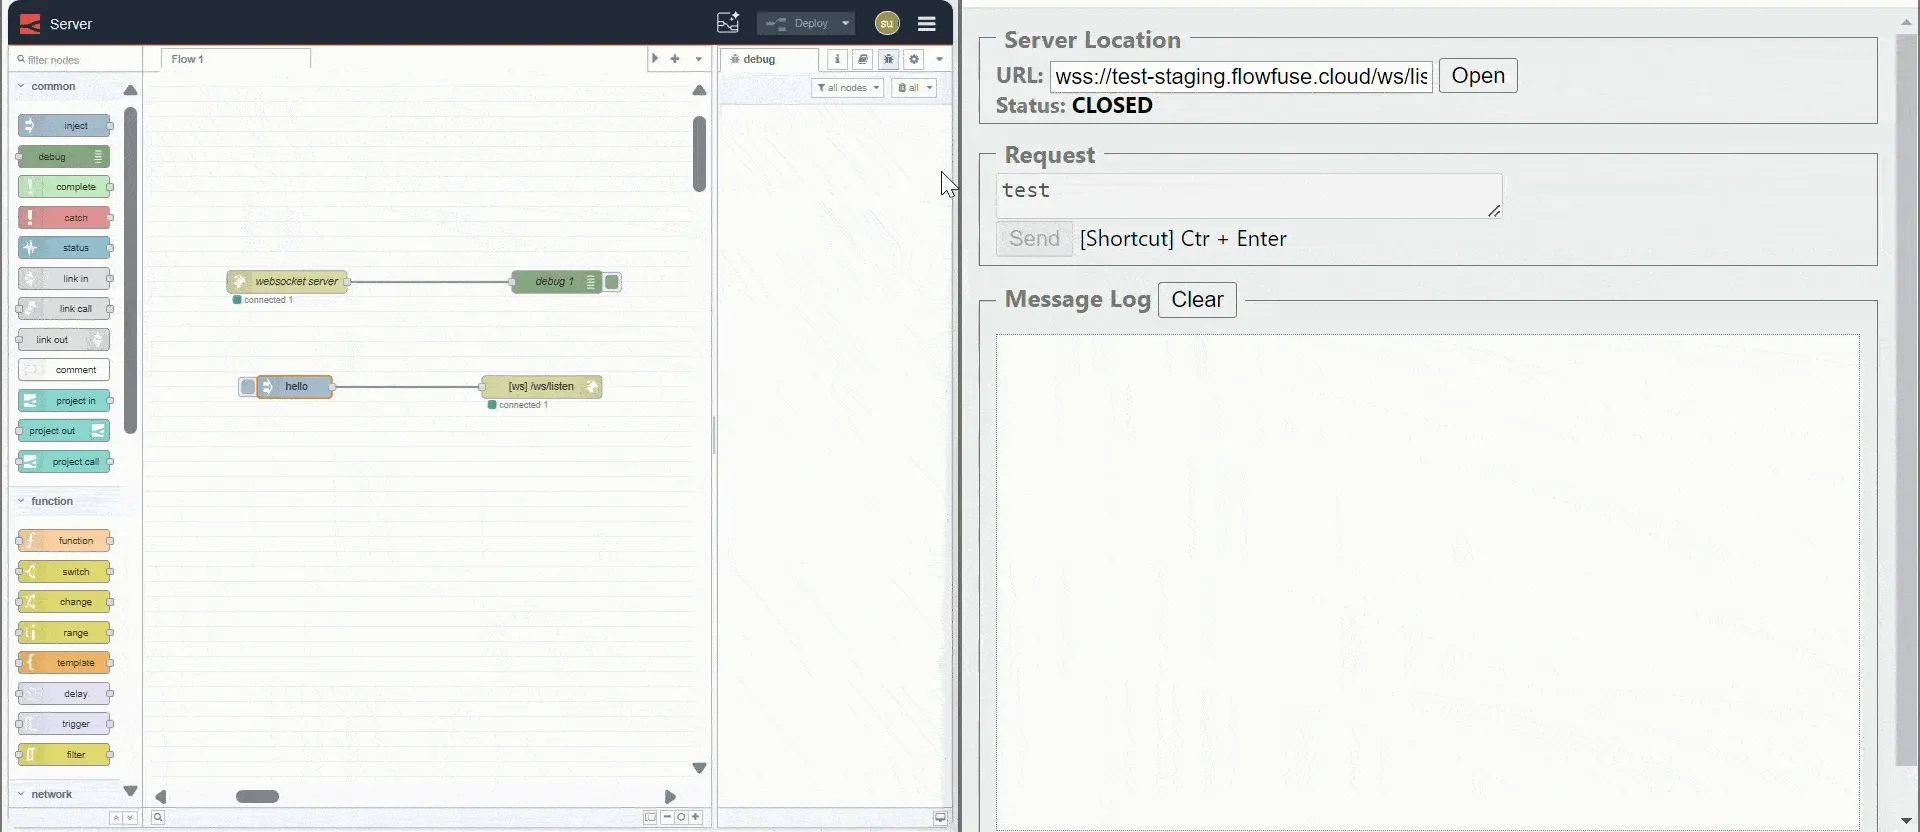Viewport: 1920px width, 832px height.
Task: Open the flow list dropdown arrow
Action: tap(698, 59)
